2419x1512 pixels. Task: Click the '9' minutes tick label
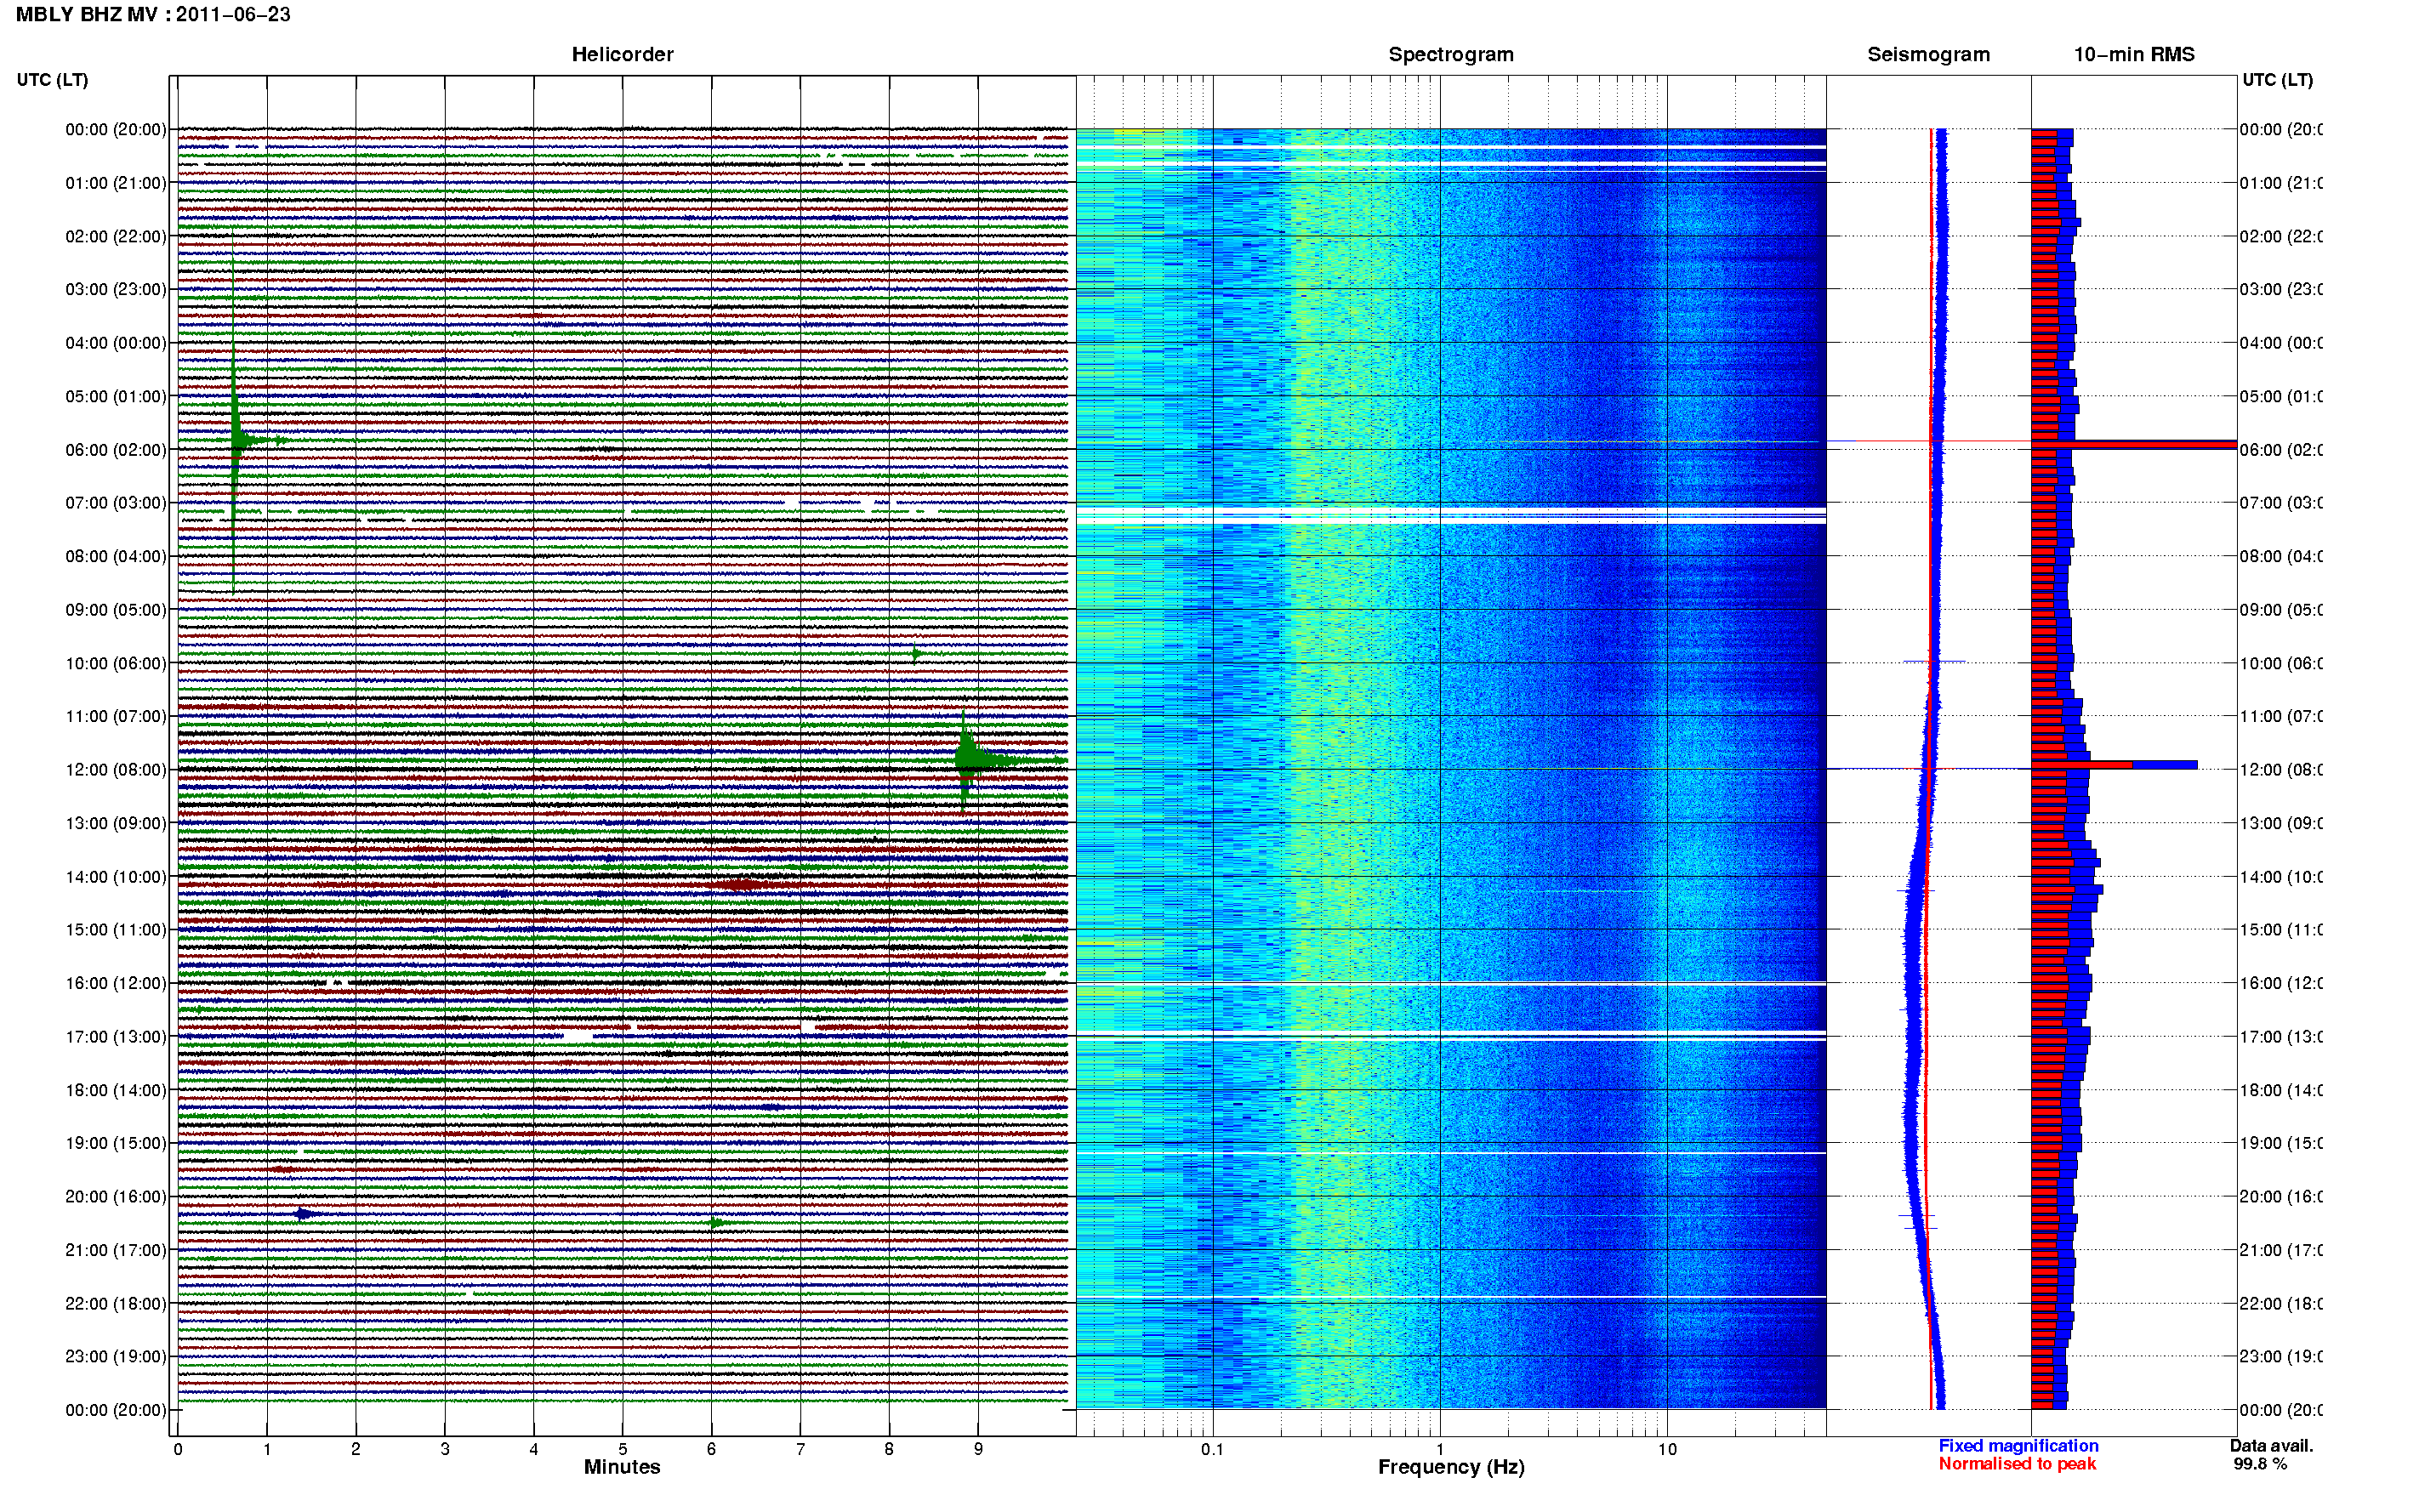click(978, 1449)
